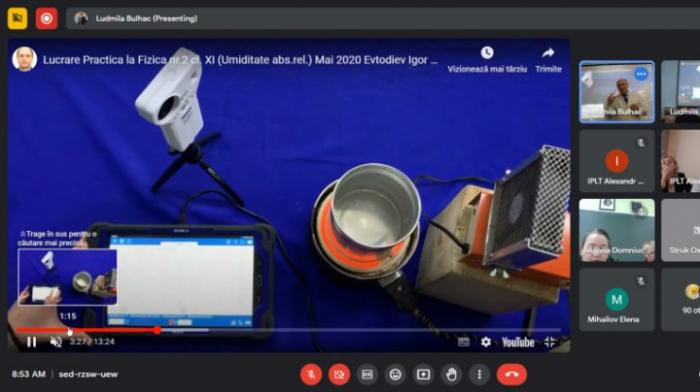Open YouTube player settings gear
This screenshot has width=700, height=392.
pyautogui.click(x=486, y=342)
